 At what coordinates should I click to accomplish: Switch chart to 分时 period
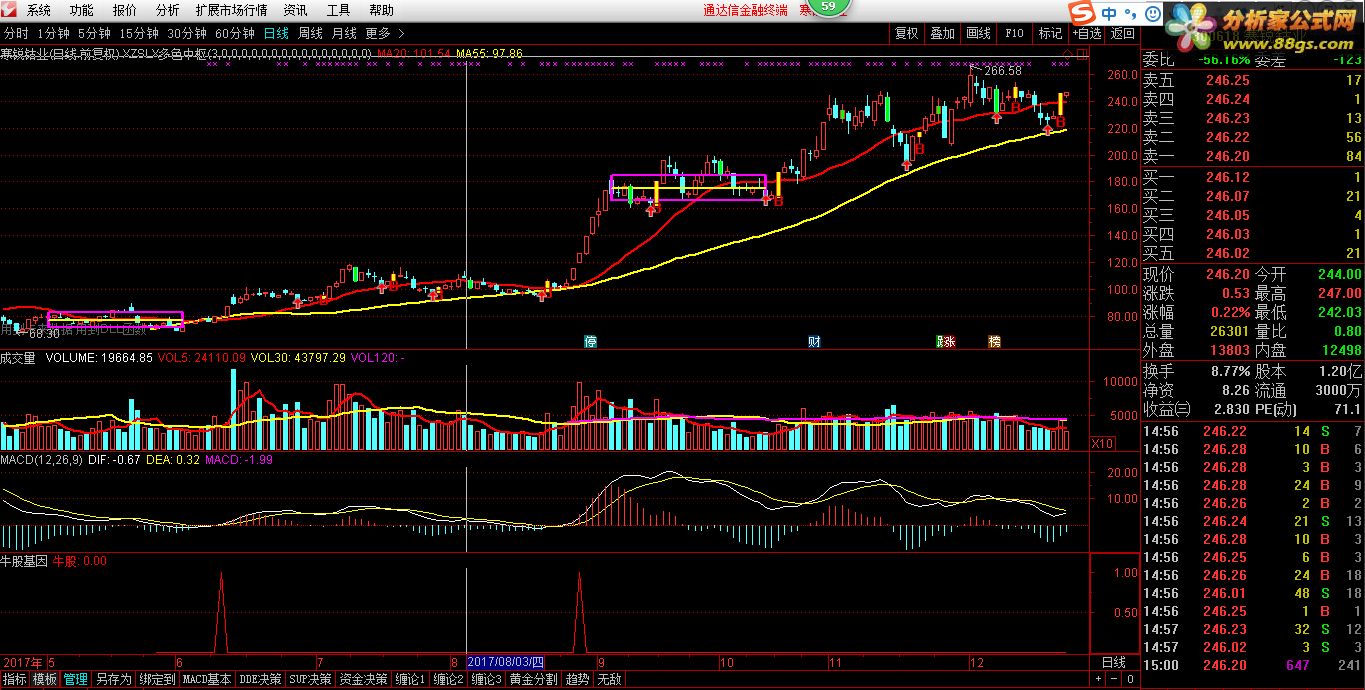pyautogui.click(x=16, y=33)
